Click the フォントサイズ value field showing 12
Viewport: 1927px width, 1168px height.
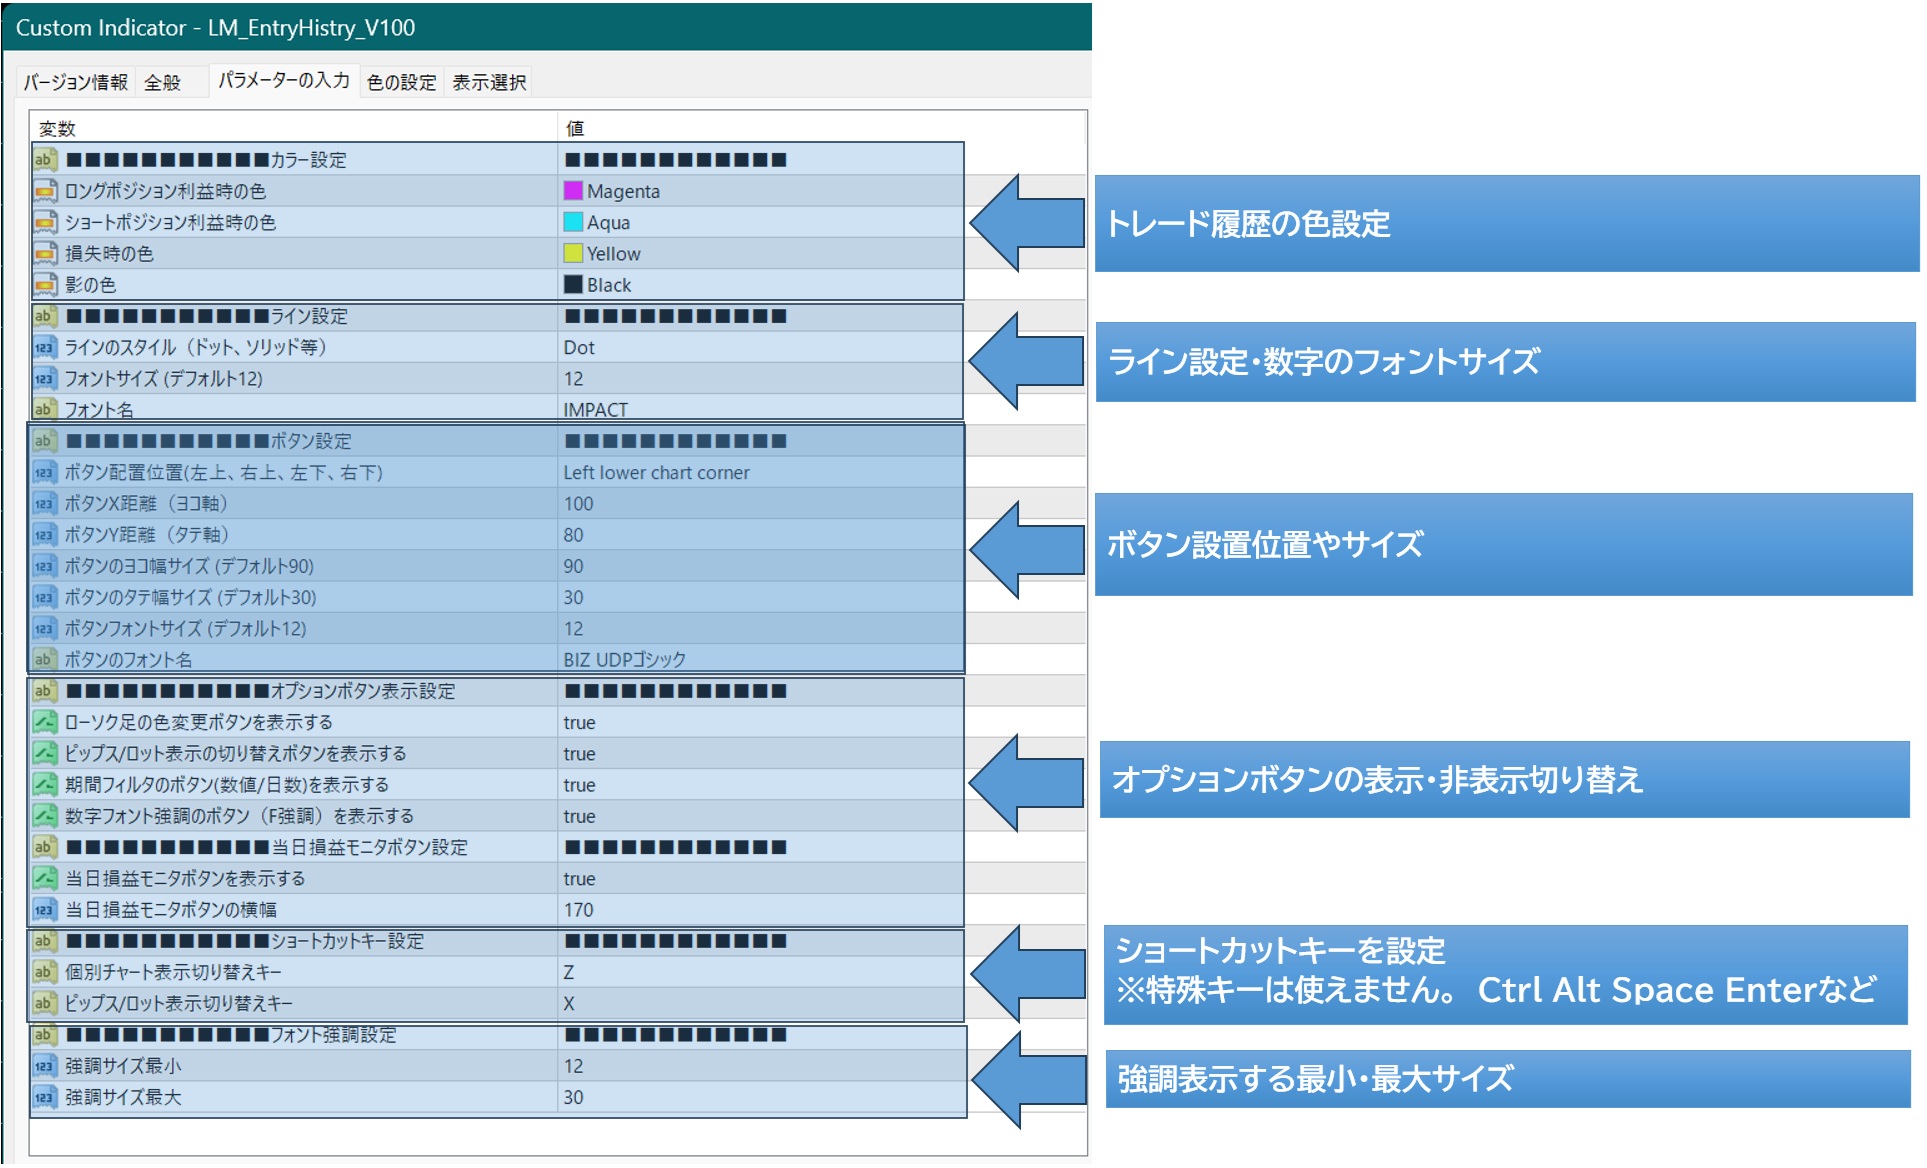tap(573, 379)
